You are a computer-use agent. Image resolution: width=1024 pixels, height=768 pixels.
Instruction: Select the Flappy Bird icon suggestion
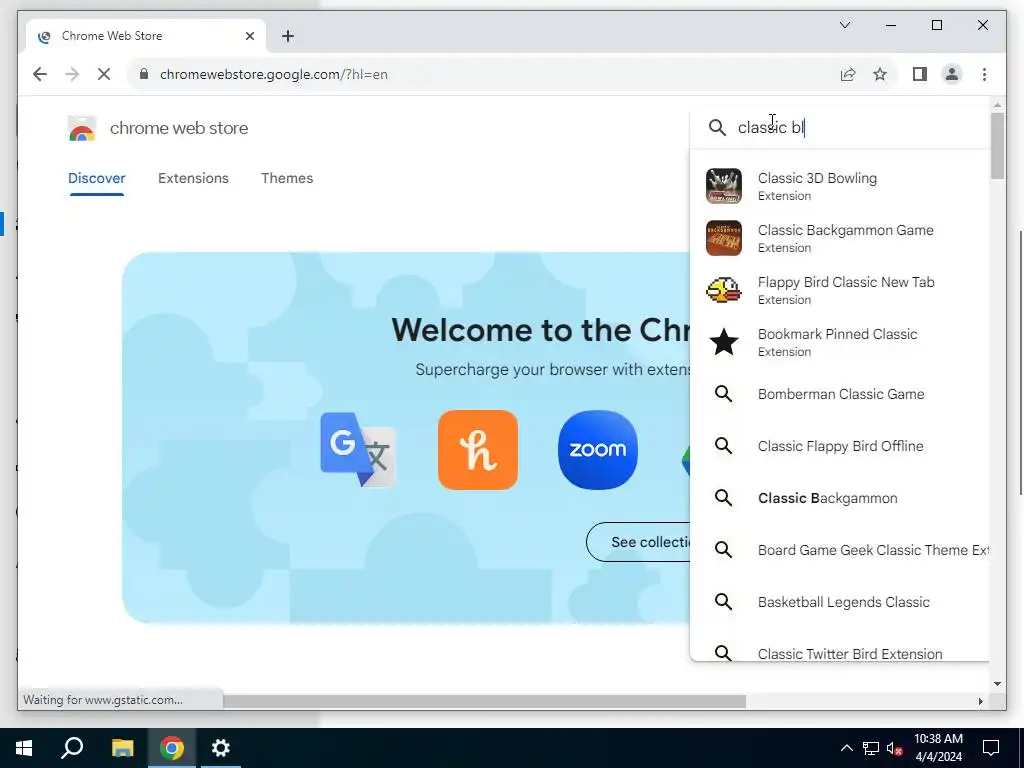point(724,289)
